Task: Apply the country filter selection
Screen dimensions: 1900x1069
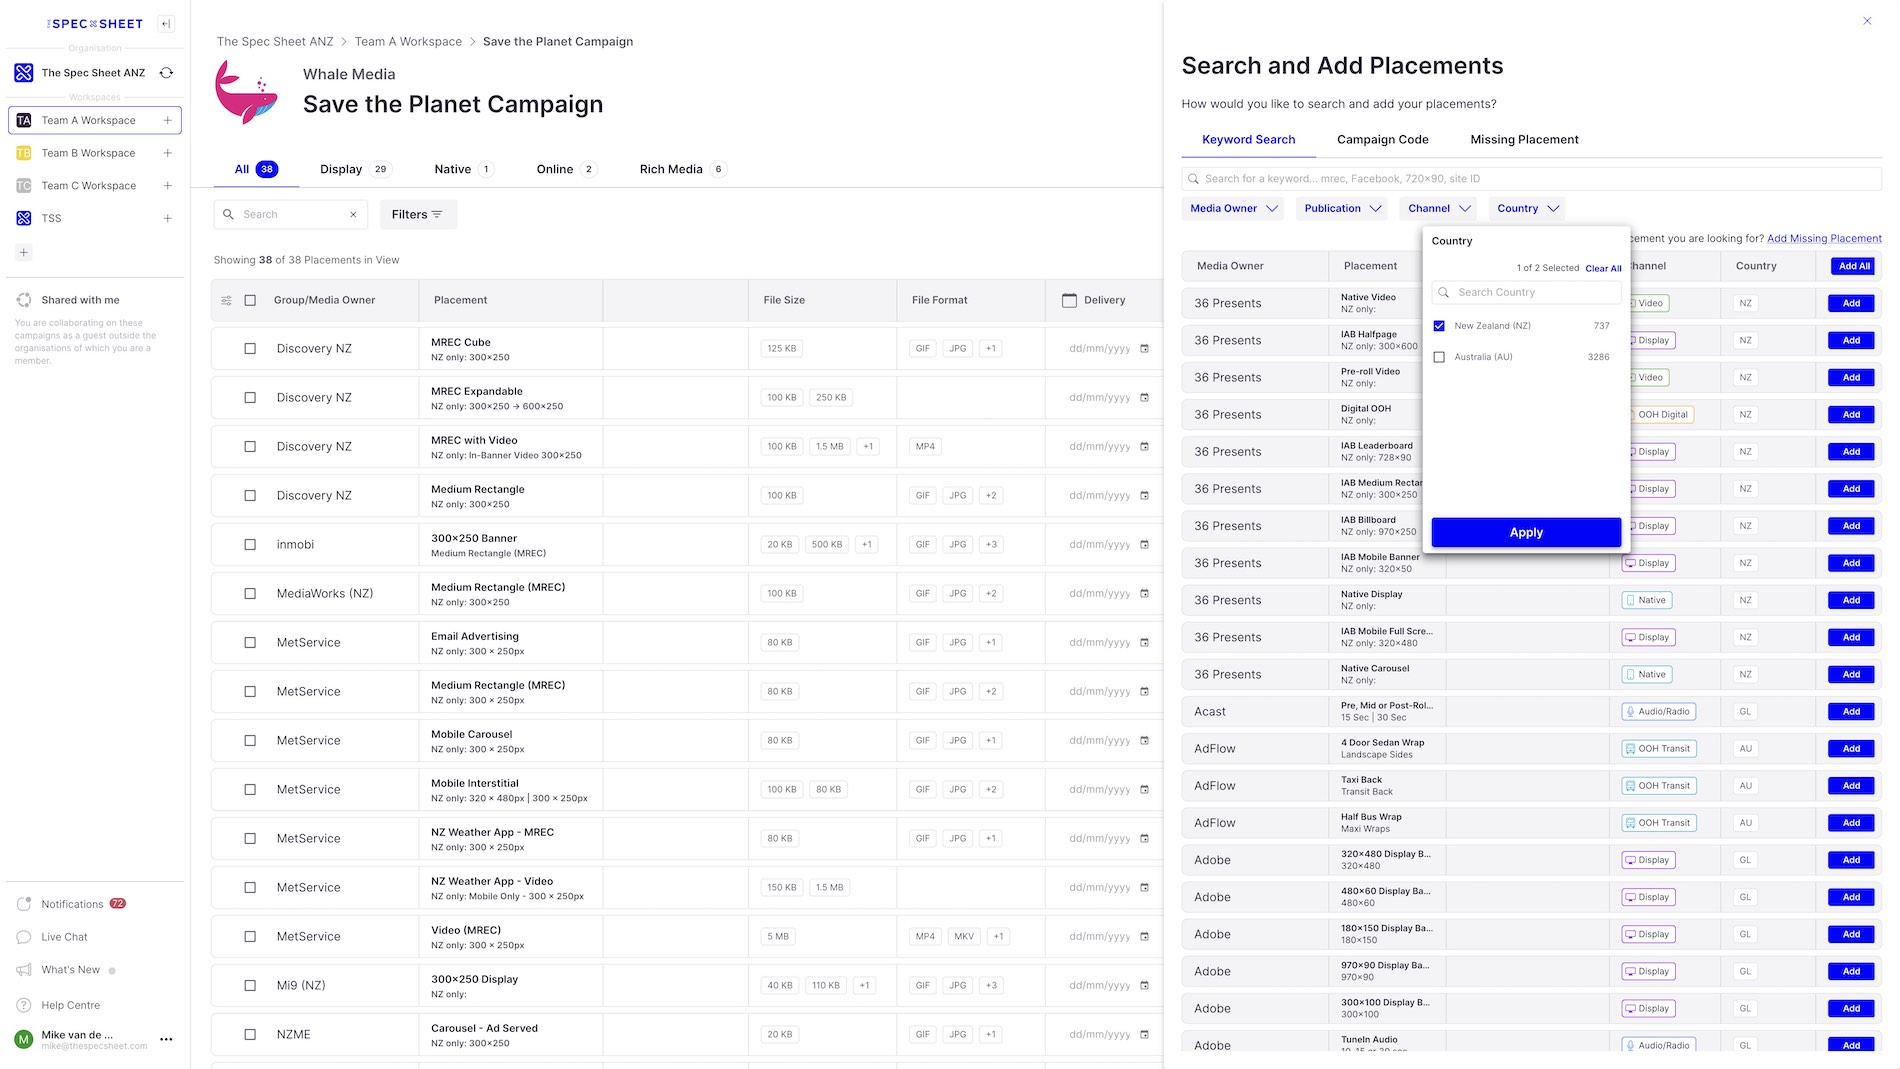Action: click(x=1526, y=533)
